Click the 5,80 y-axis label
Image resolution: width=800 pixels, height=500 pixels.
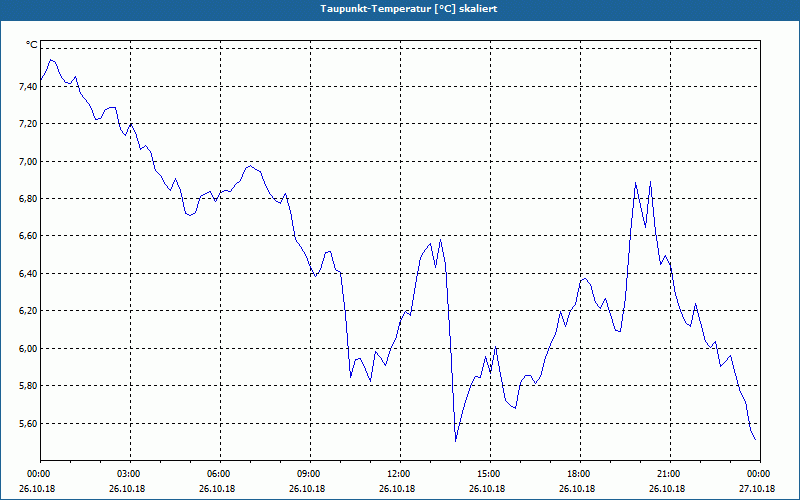tap(28, 386)
